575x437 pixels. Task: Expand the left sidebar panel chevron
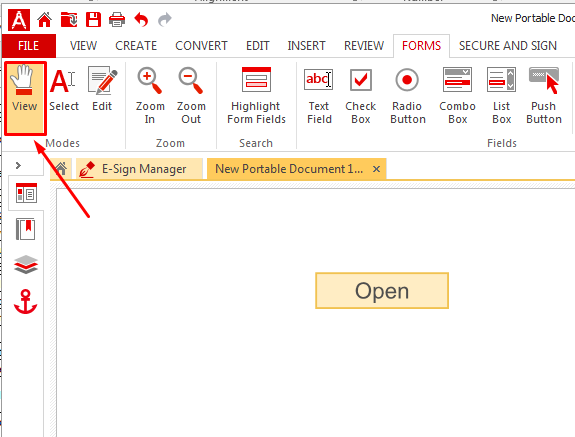(18, 166)
